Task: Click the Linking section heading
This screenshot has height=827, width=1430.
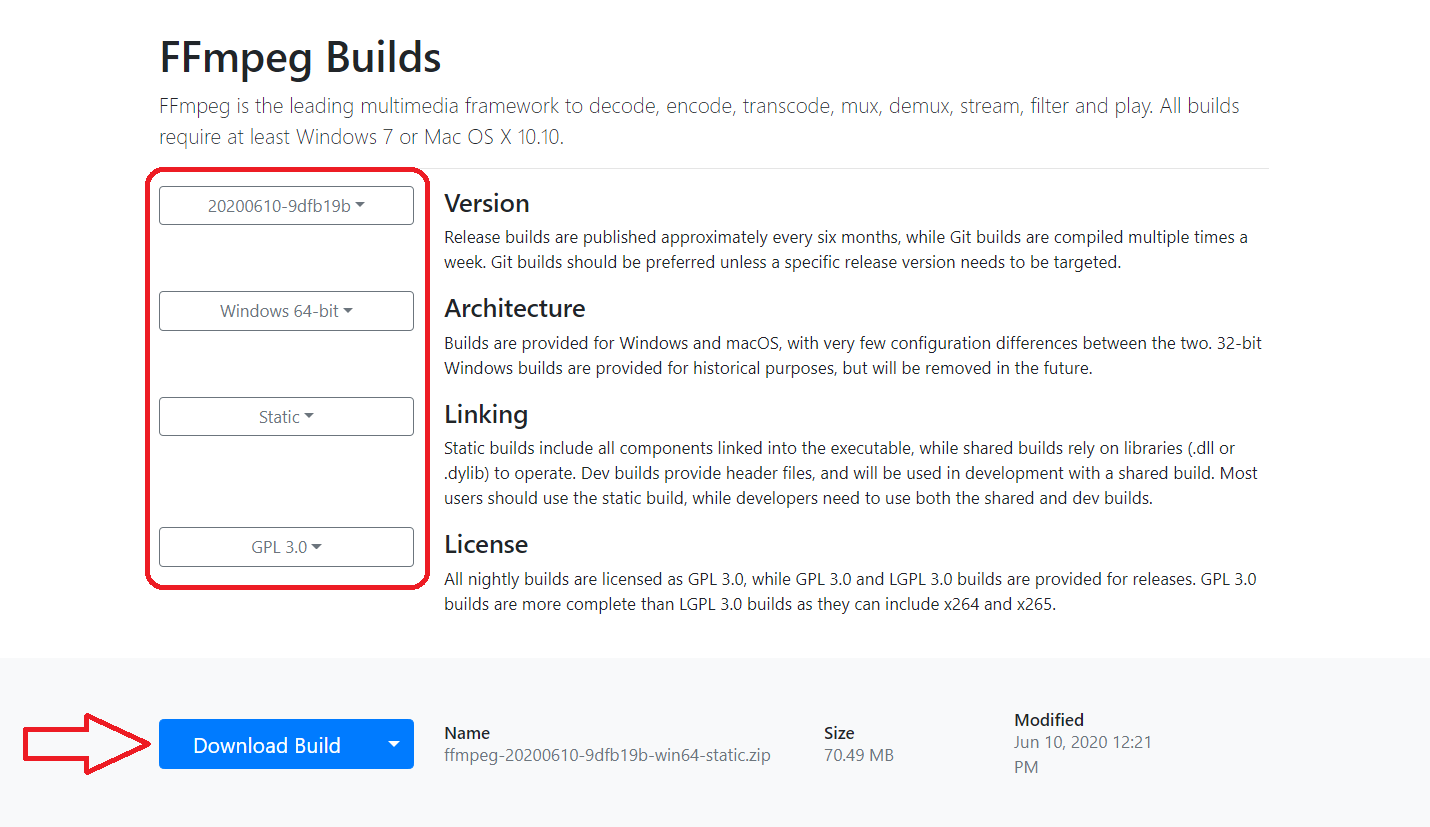Action: click(486, 414)
